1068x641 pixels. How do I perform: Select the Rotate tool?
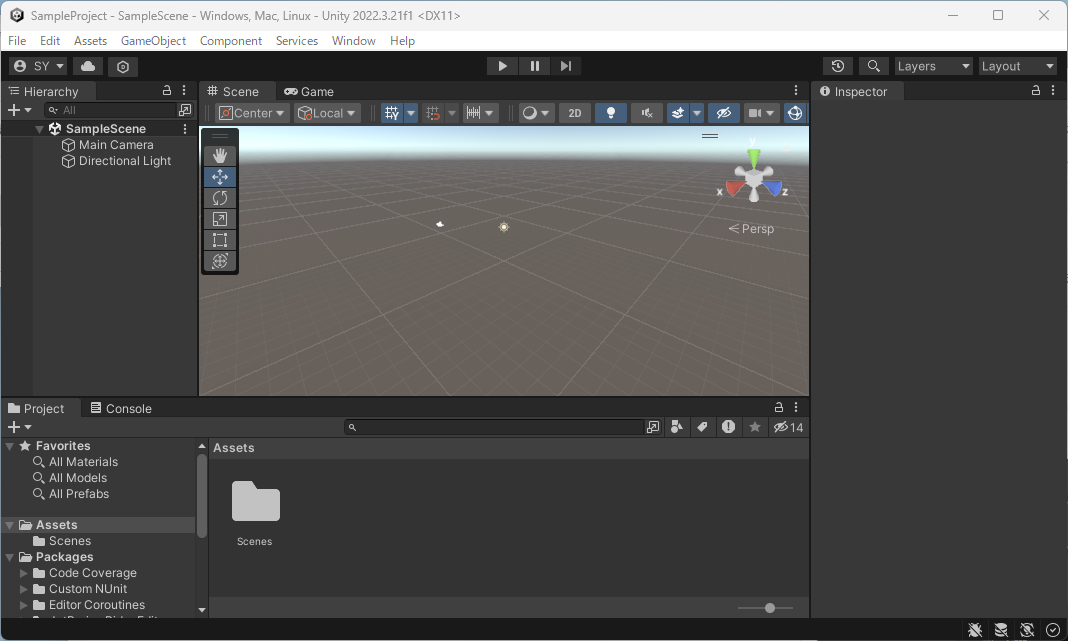point(219,198)
